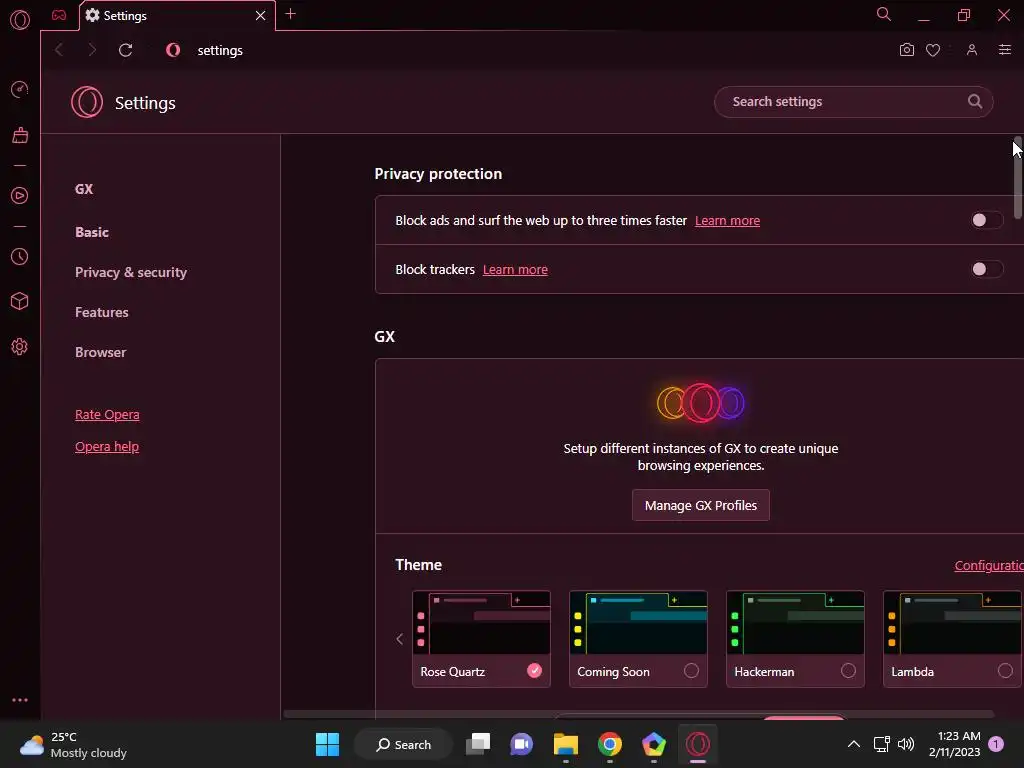Open Extensions cube icon in the sidebar

[20, 301]
